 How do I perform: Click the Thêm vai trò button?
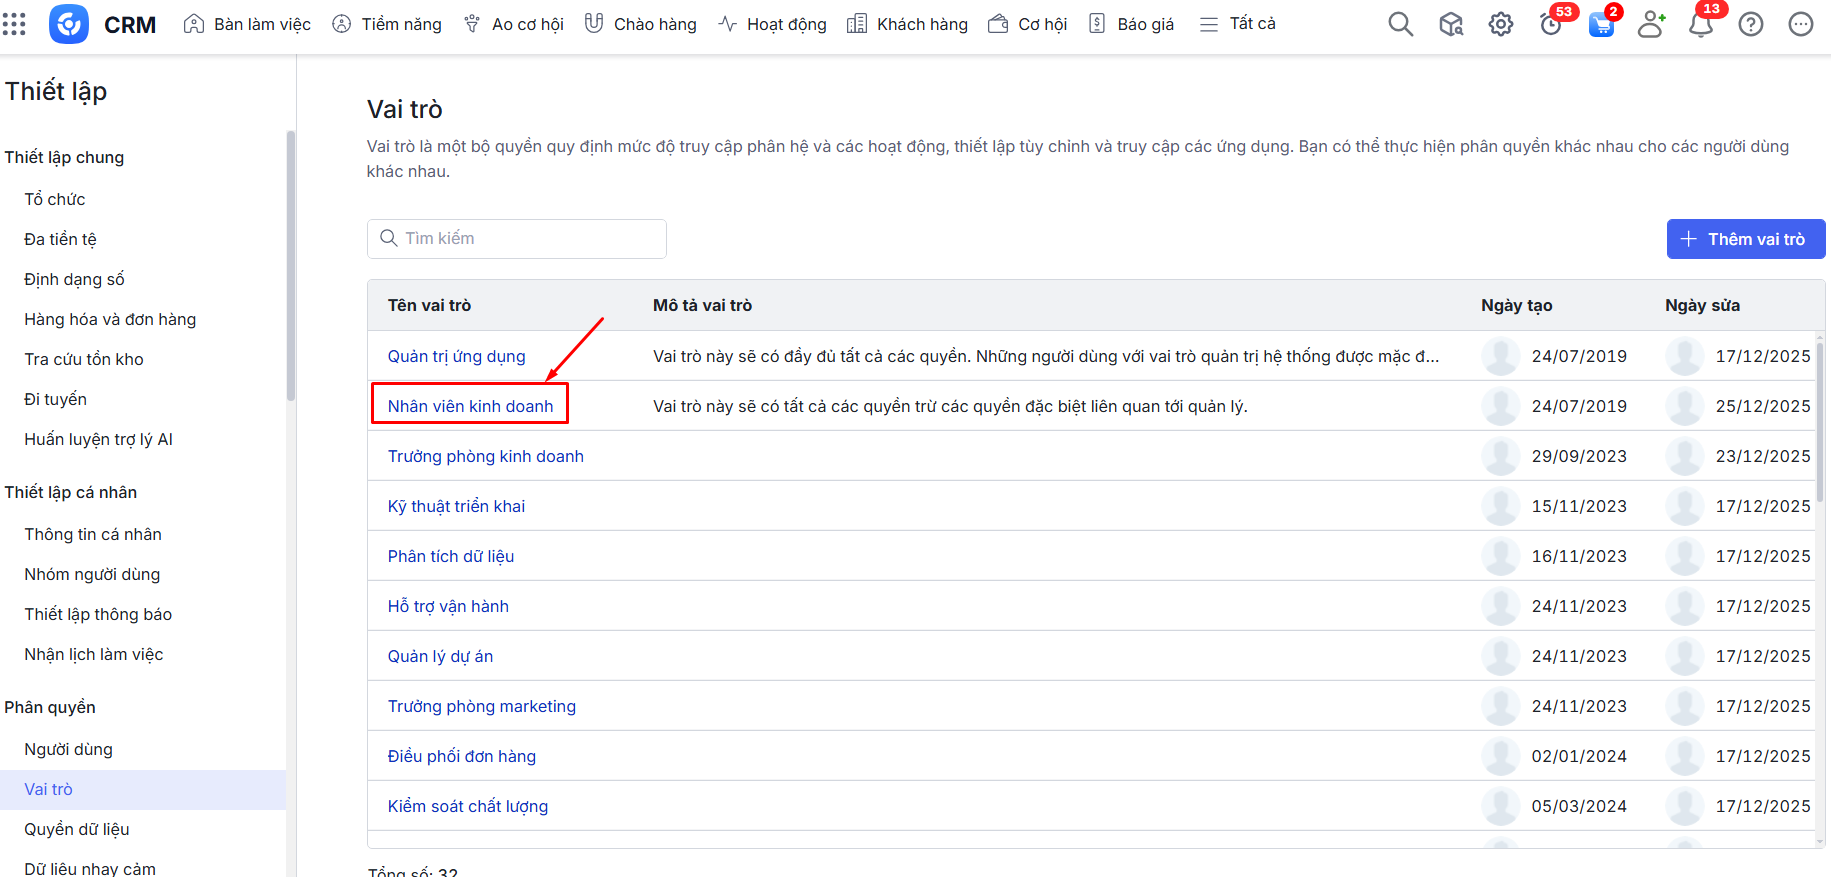[x=1745, y=239]
